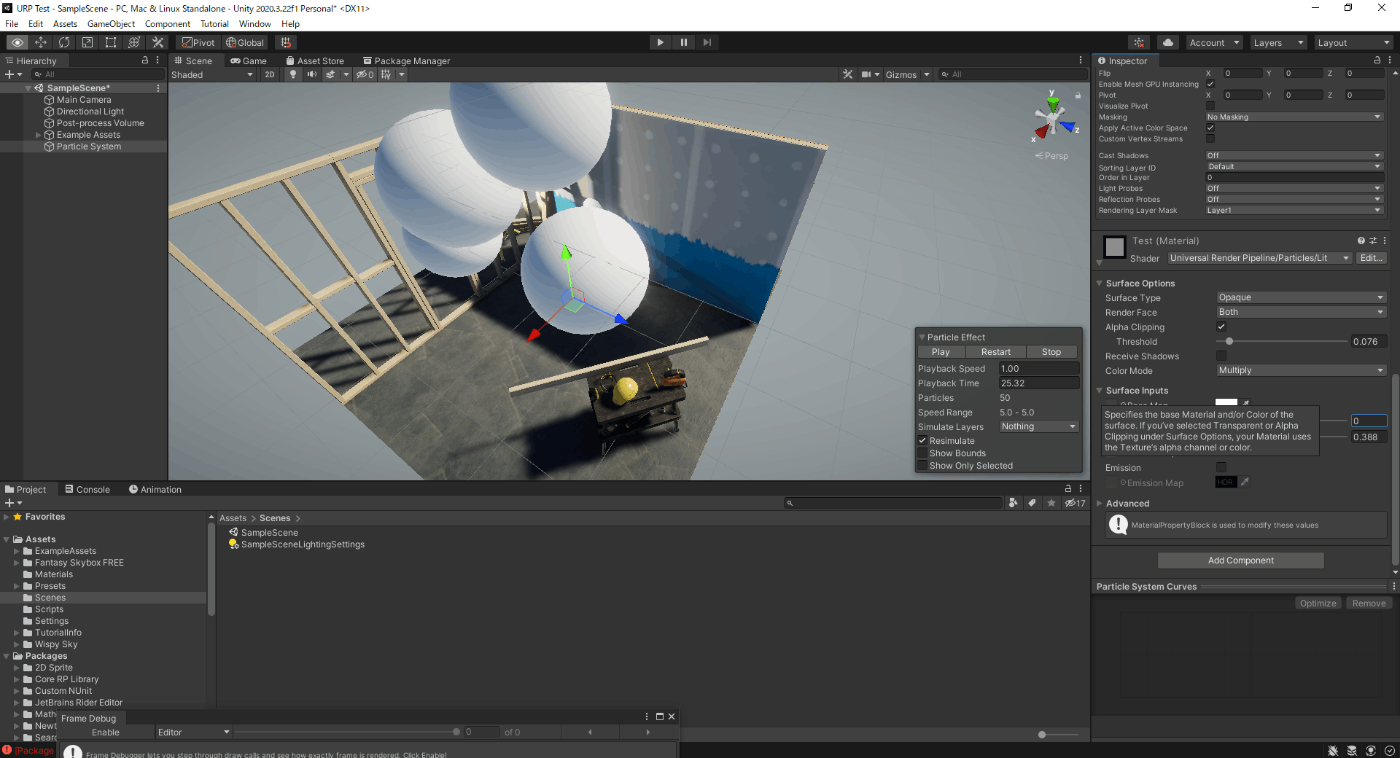Click the scene orientation gizmo cube

pos(1052,121)
